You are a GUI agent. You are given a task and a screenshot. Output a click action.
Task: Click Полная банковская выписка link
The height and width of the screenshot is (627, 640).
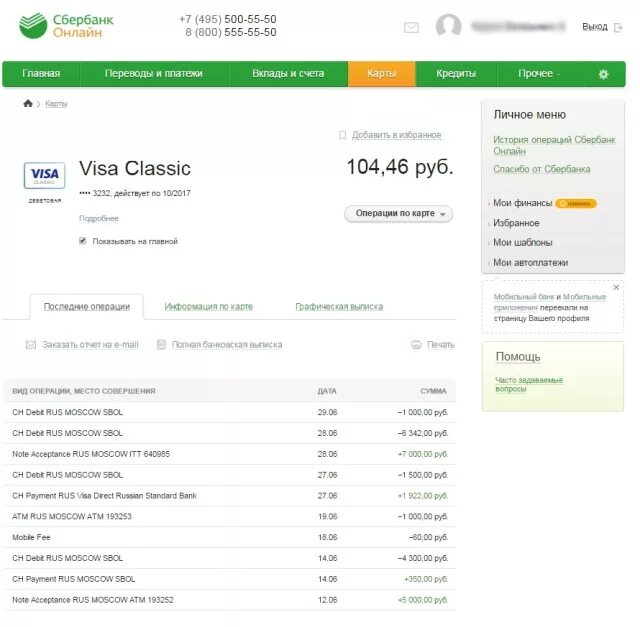click(227, 345)
